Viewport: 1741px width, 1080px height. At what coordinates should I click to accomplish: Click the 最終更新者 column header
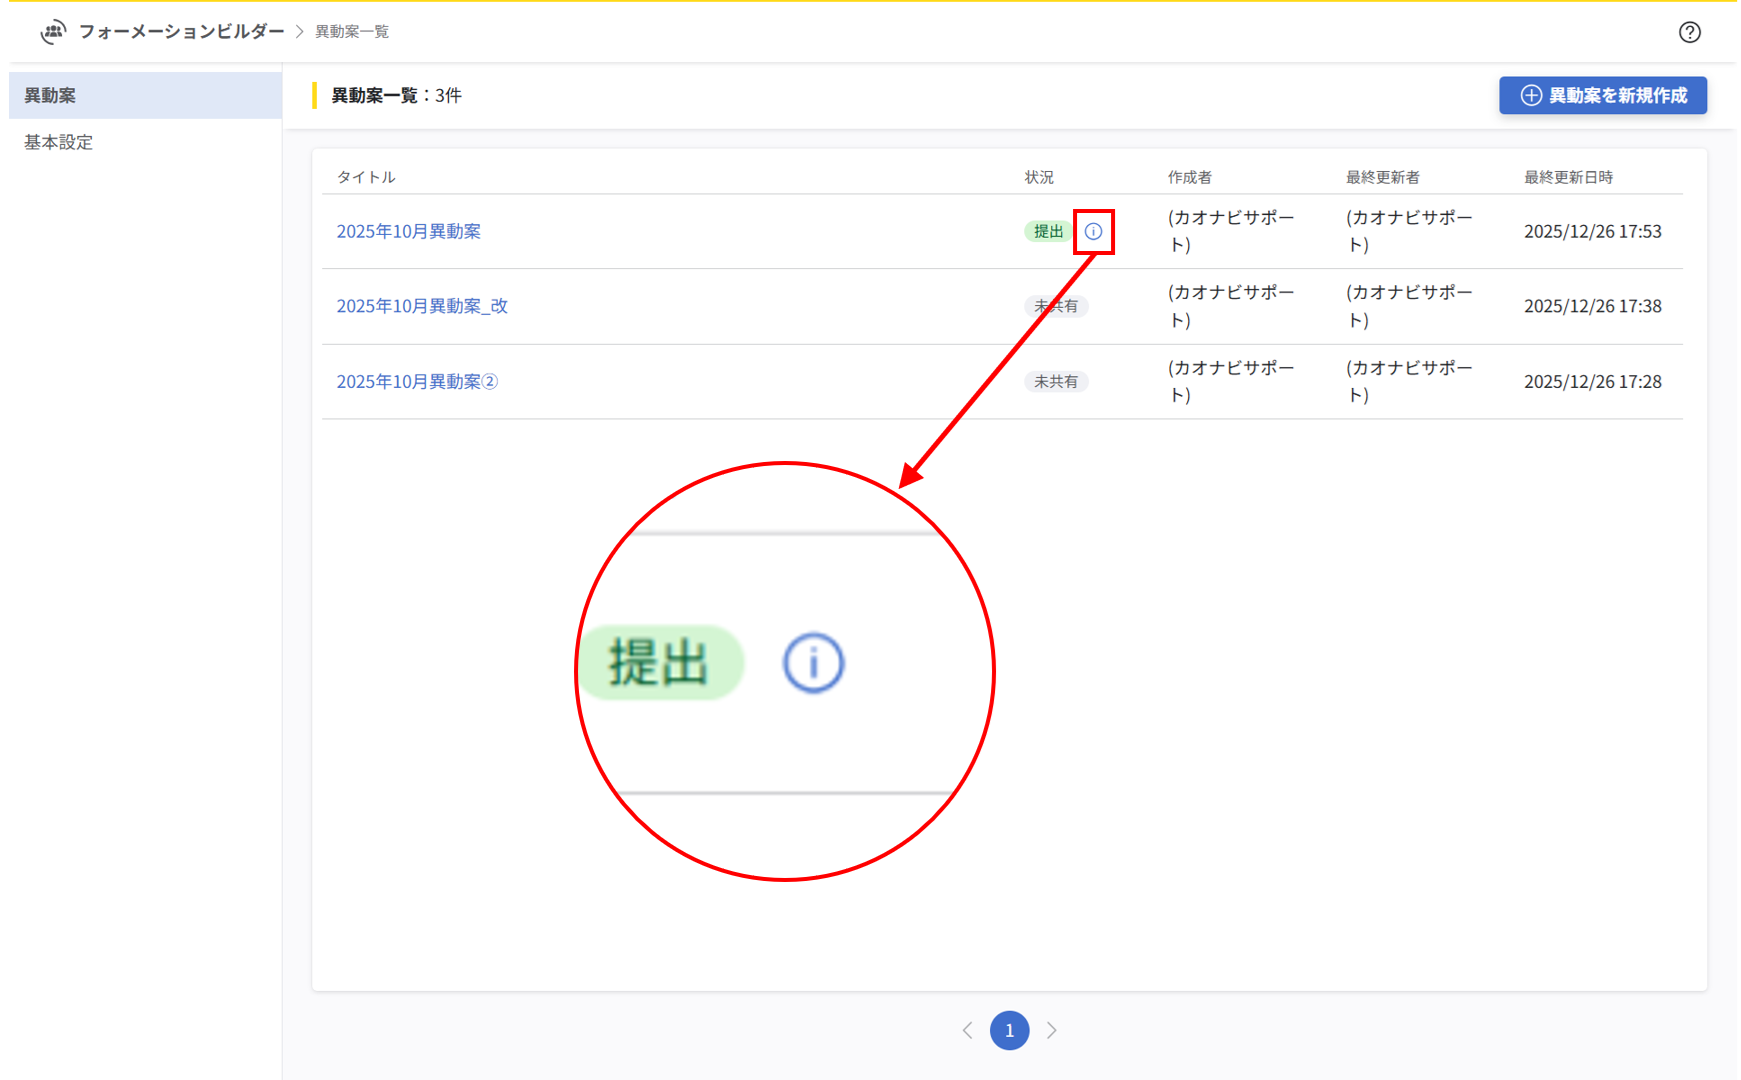pyautogui.click(x=1382, y=177)
